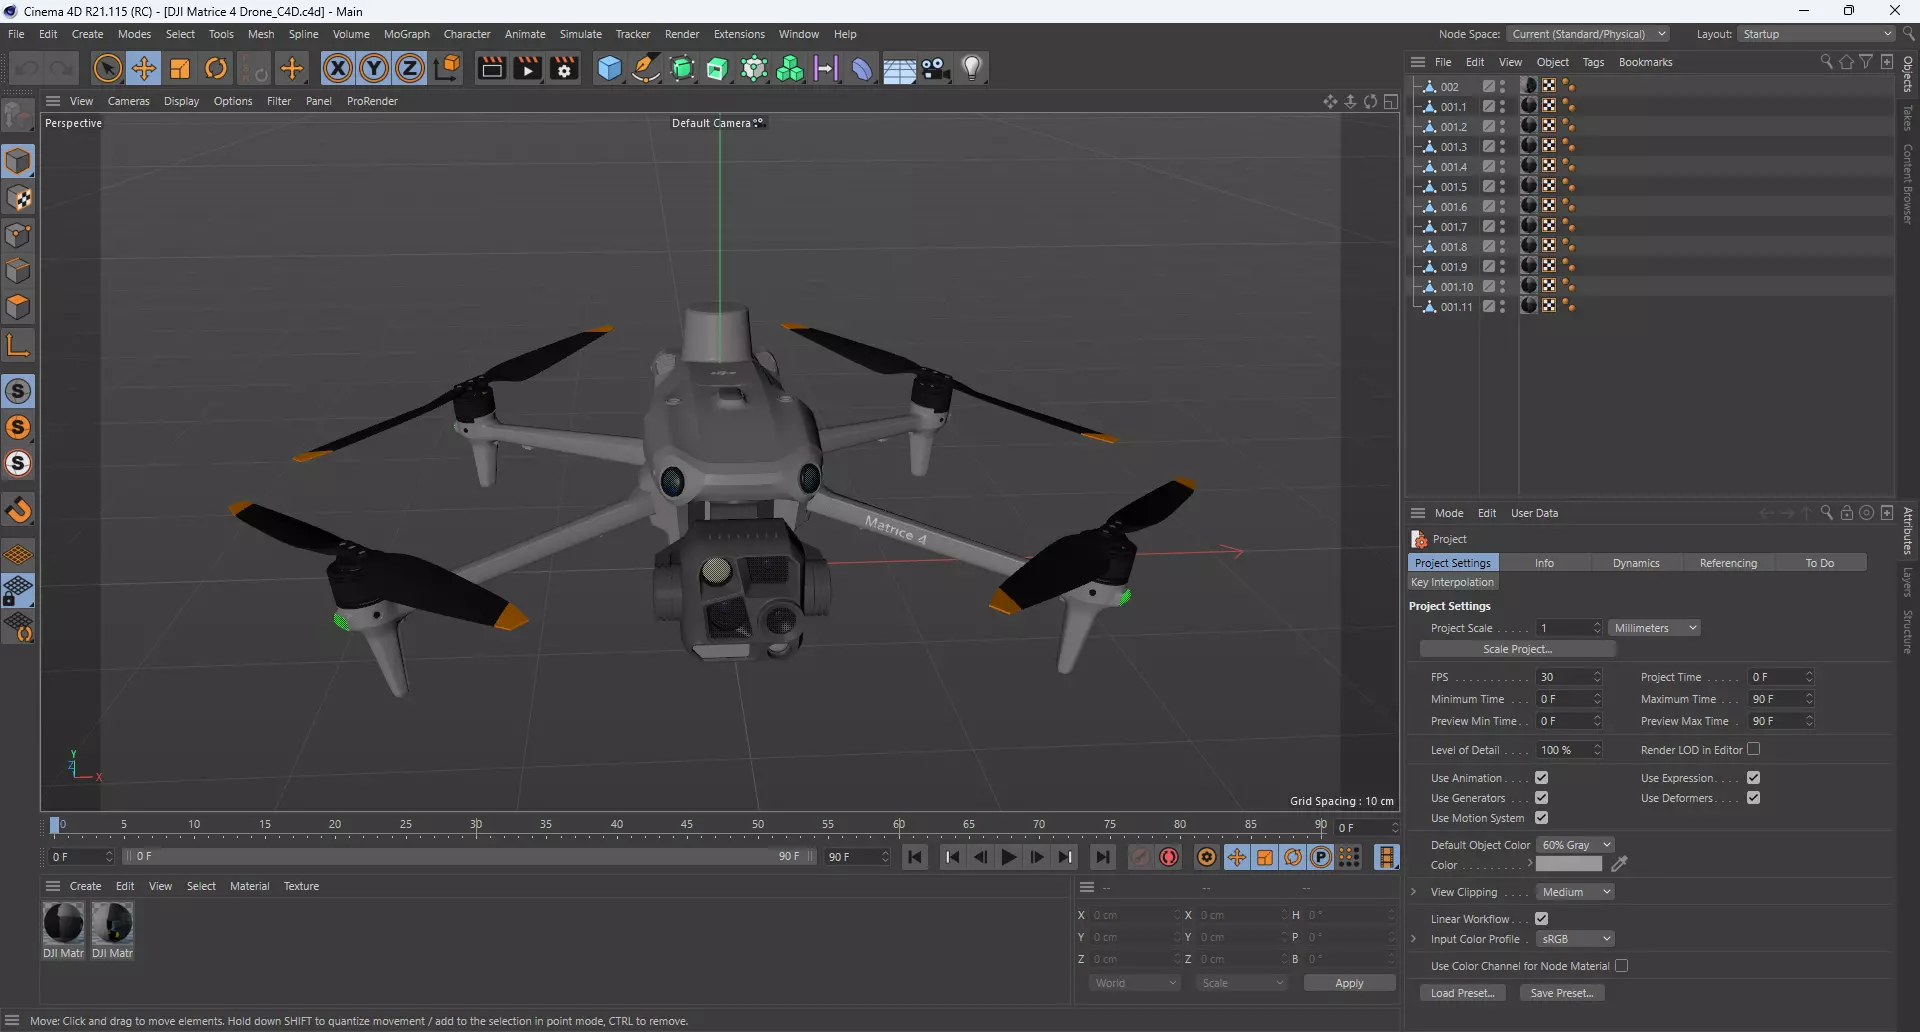The height and width of the screenshot is (1032, 1920).
Task: Toggle Use Generators checkbox
Action: 1541,798
